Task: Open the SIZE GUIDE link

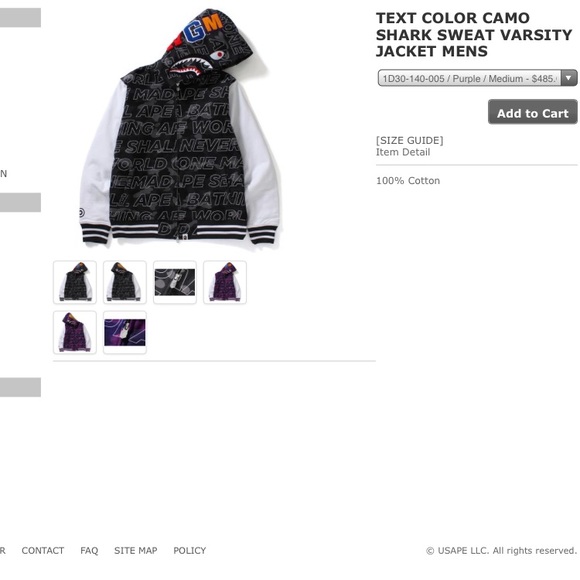Action: click(x=409, y=141)
